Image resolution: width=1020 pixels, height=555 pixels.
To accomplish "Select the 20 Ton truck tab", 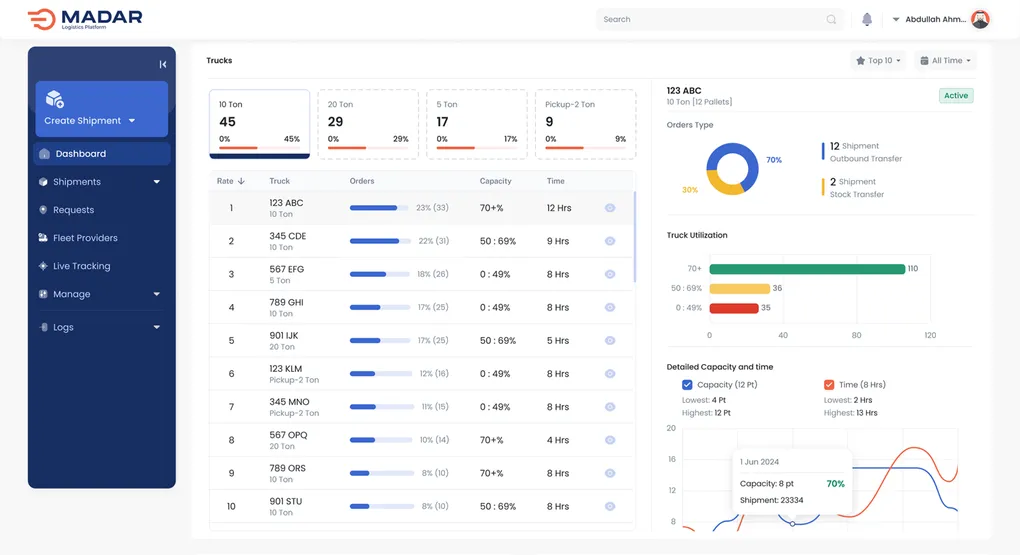I will (x=367, y=124).
